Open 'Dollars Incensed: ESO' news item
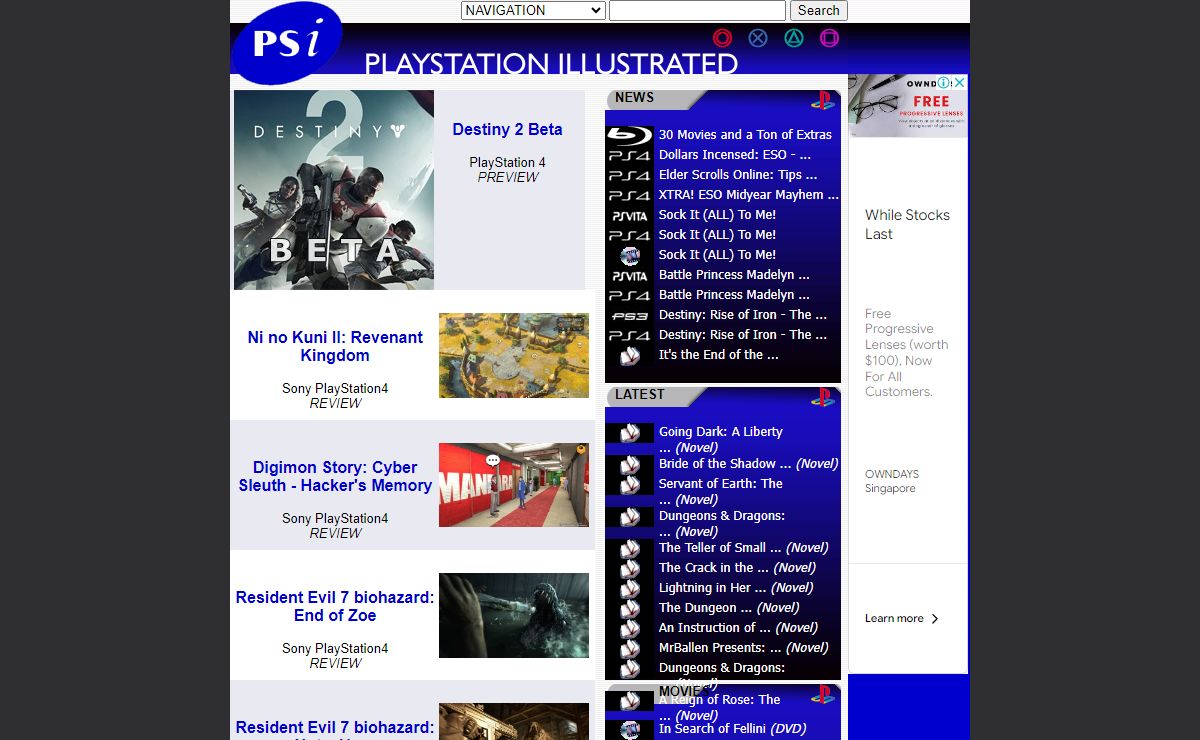The image size is (1200, 740). click(x=735, y=155)
